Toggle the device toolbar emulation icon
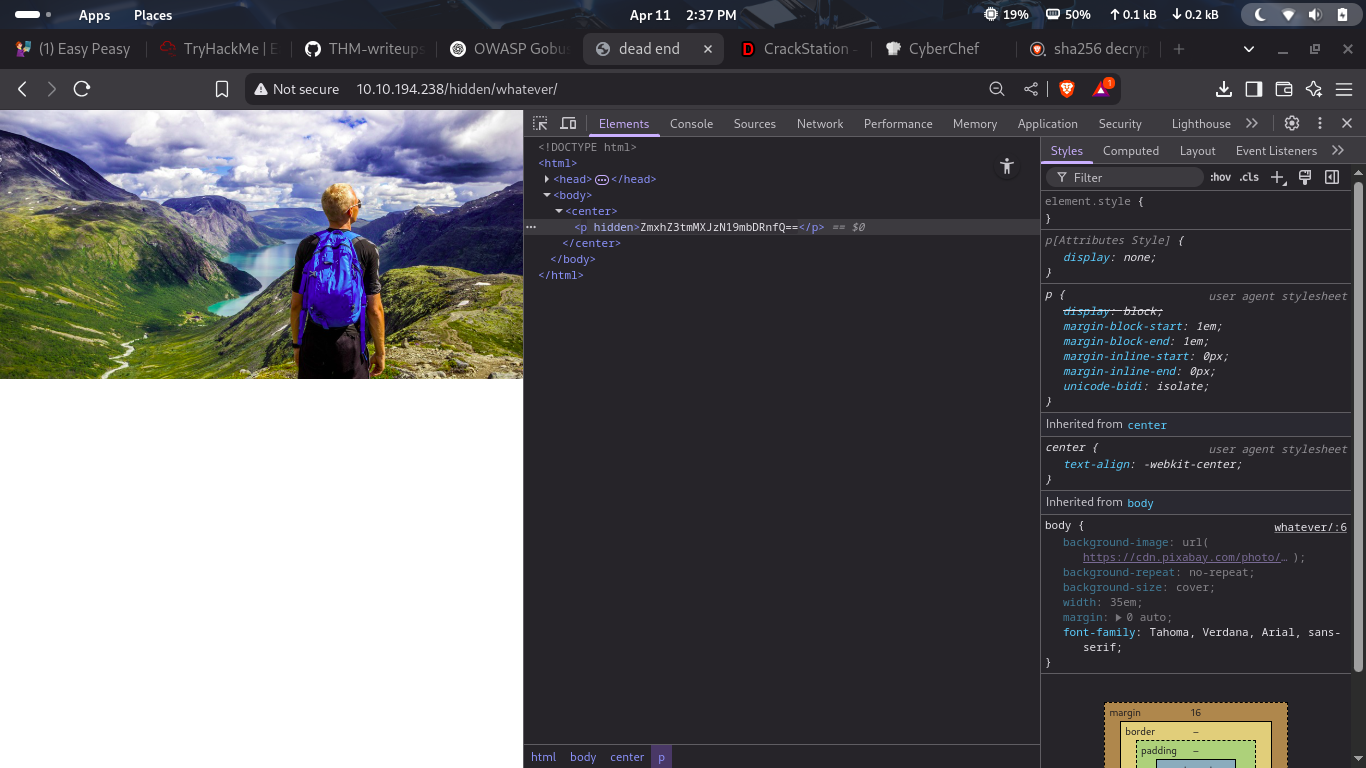The width and height of the screenshot is (1366, 768). pos(568,124)
